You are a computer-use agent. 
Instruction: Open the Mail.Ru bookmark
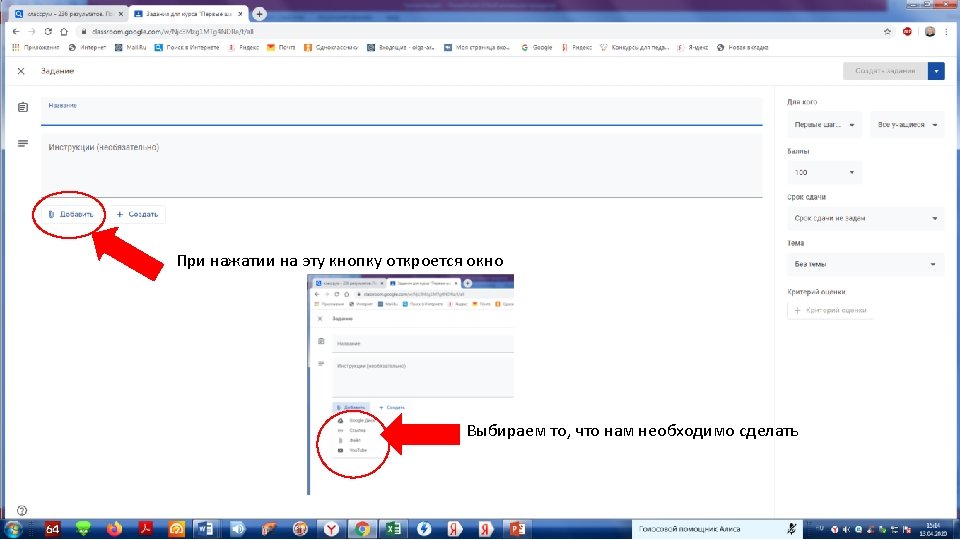coord(130,47)
